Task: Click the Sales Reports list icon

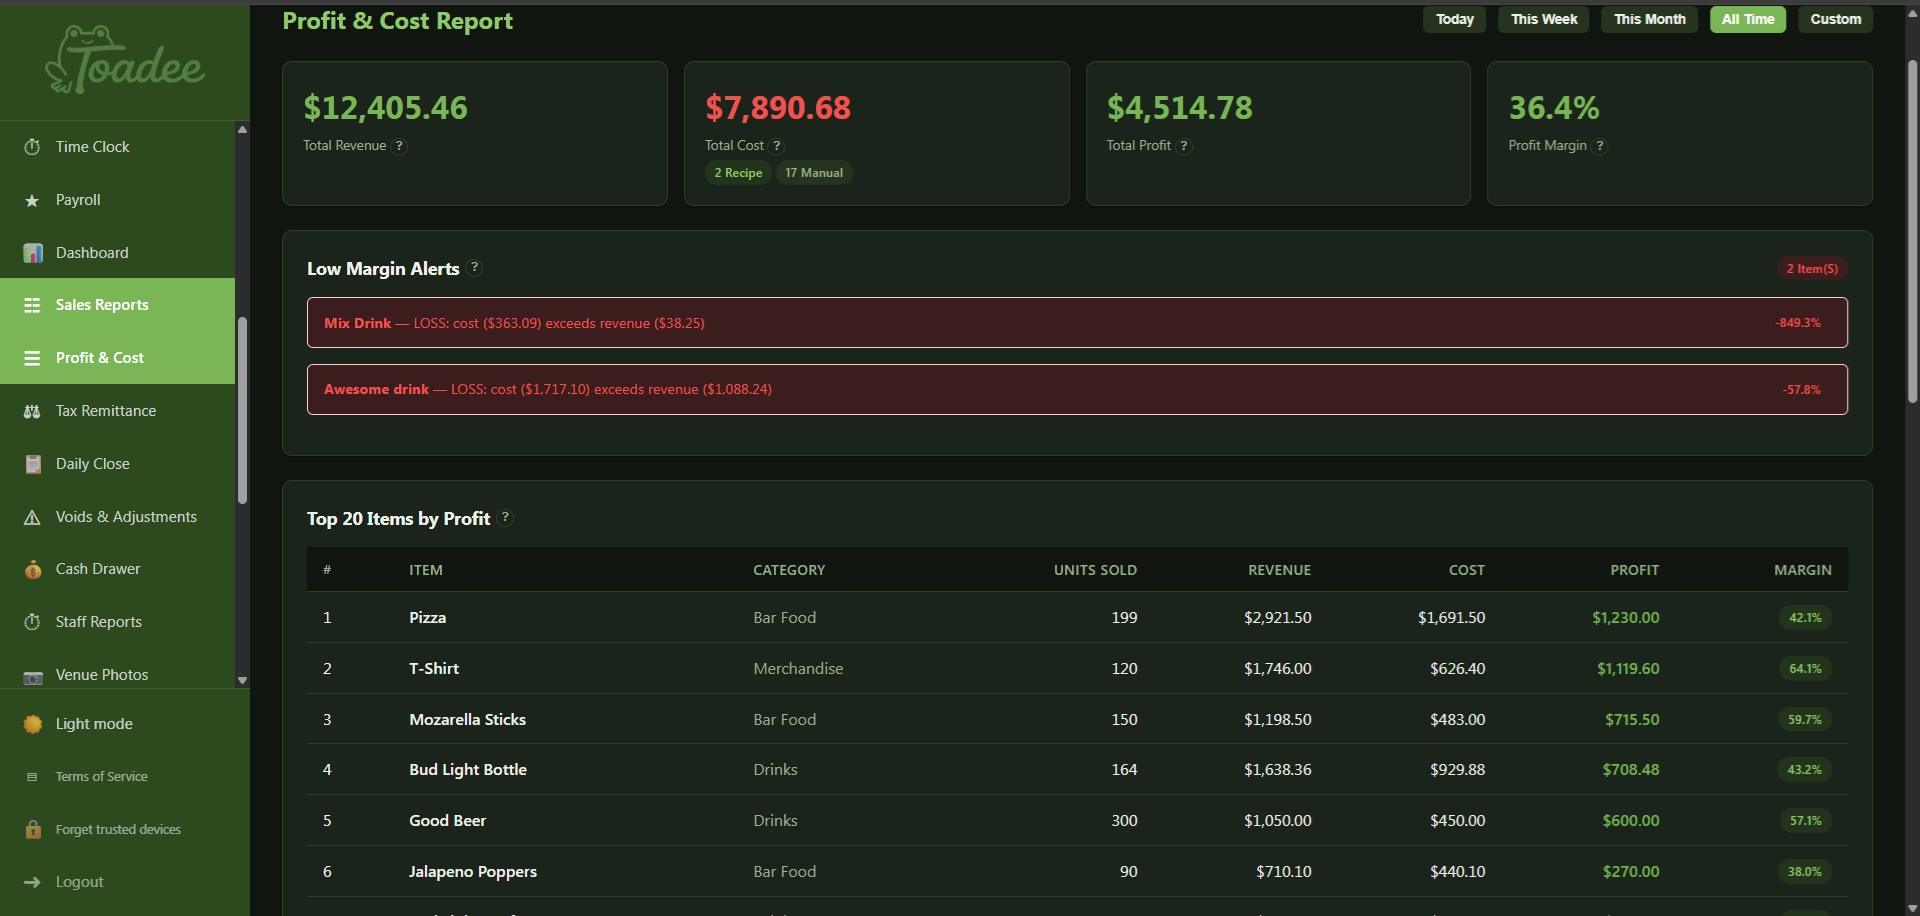Action: tap(32, 305)
